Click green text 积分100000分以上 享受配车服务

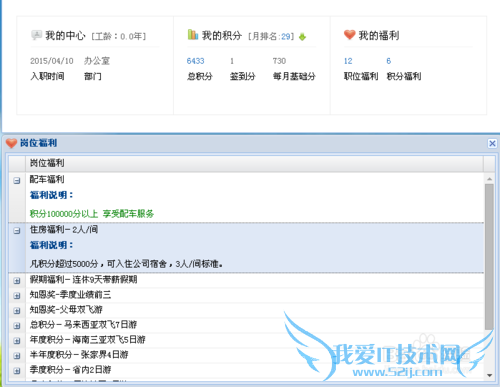point(92,214)
